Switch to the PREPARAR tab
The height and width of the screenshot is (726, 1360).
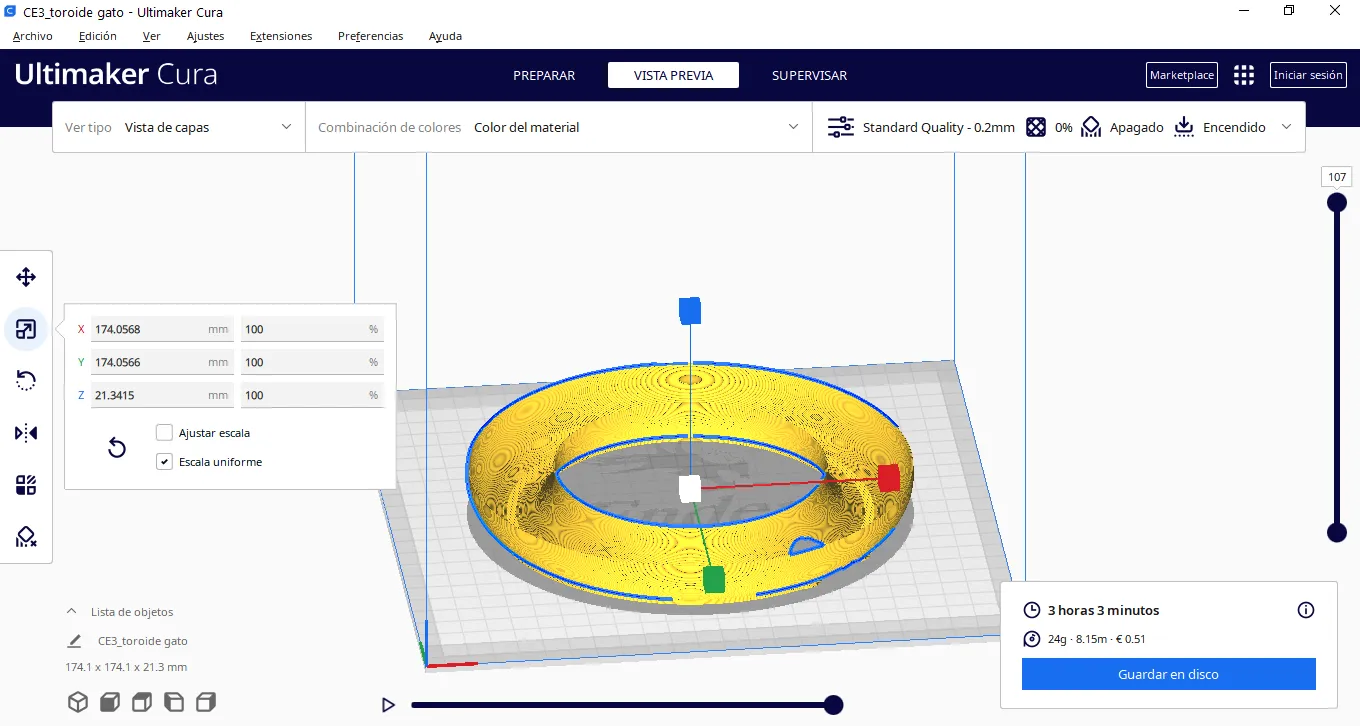[x=544, y=75]
